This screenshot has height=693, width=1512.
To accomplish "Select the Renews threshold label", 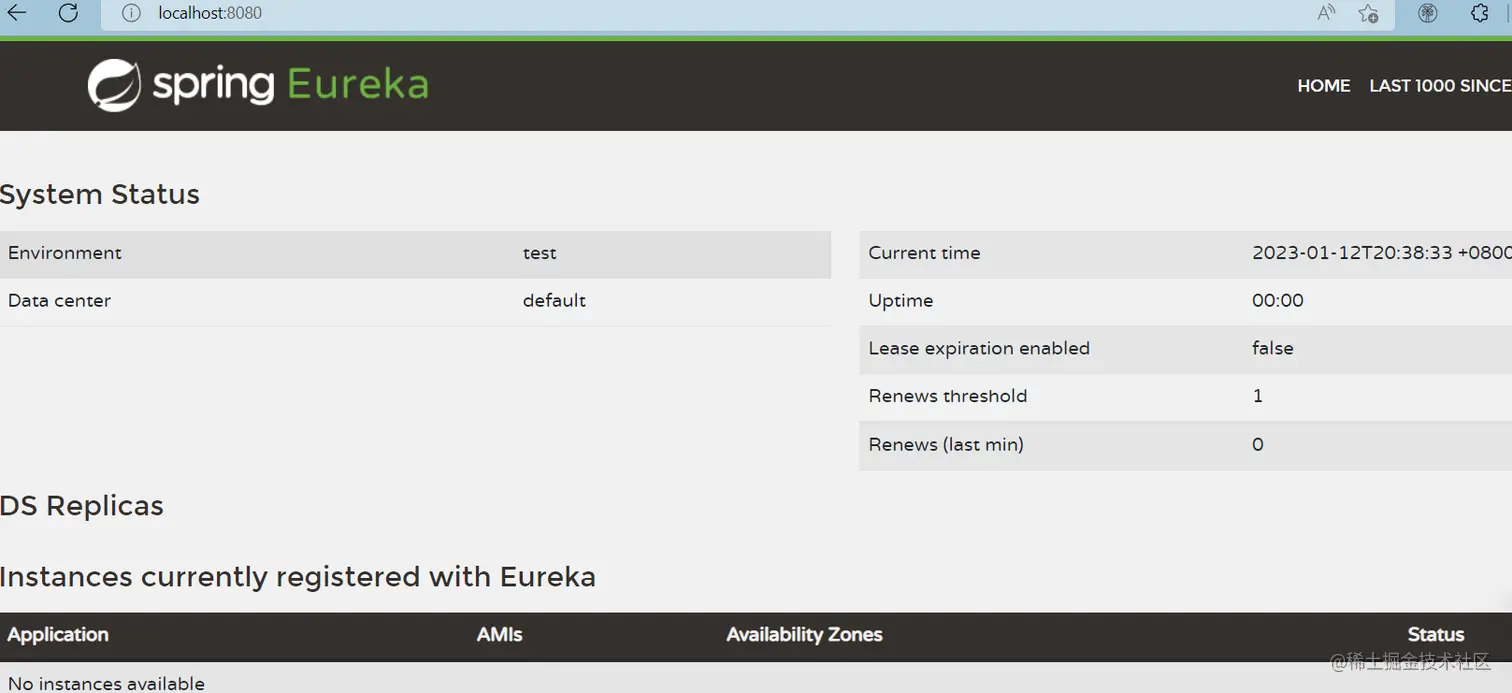I will click(948, 396).
